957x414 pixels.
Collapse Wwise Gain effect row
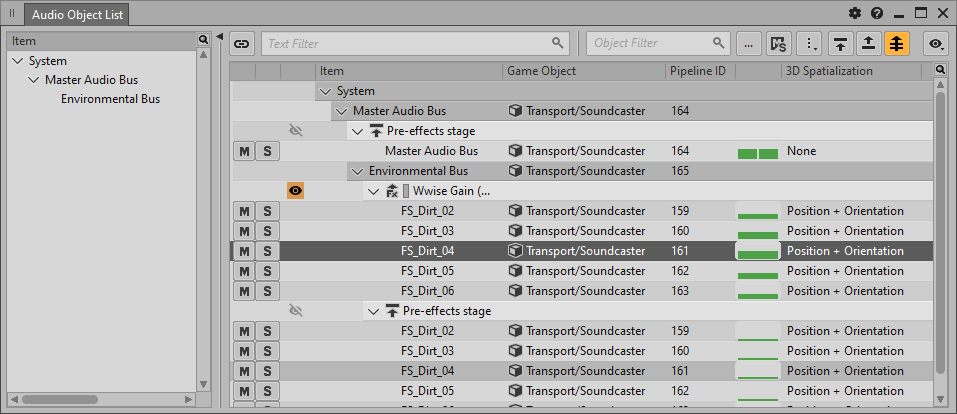coord(374,191)
